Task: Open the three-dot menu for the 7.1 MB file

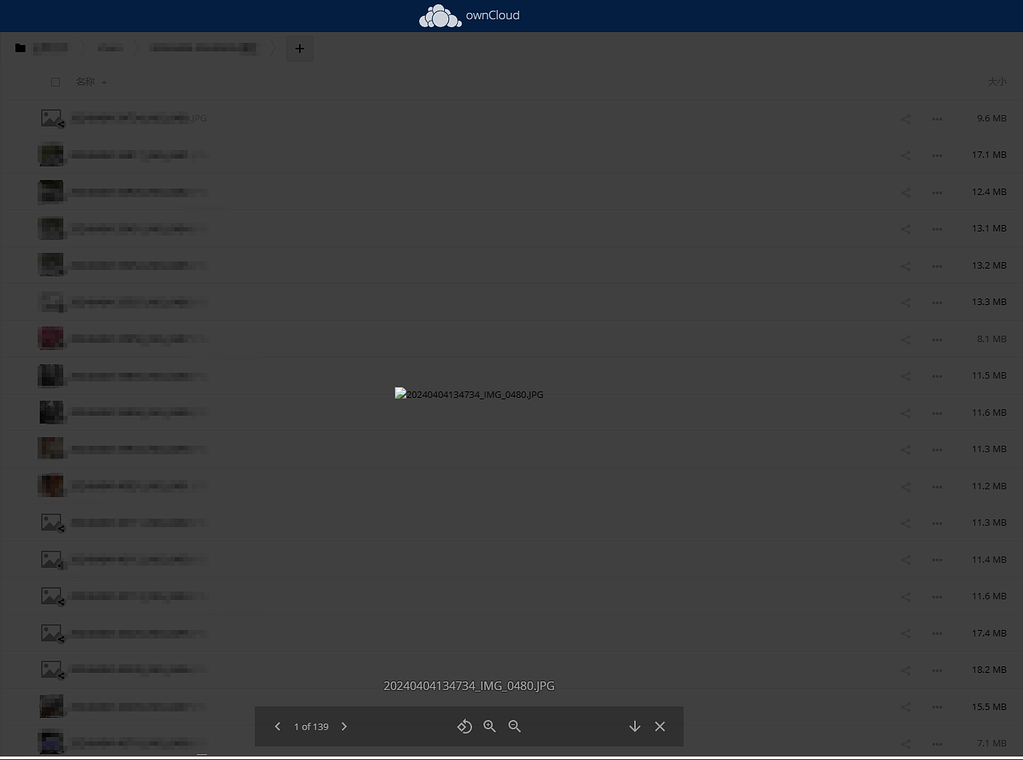Action: point(937,743)
